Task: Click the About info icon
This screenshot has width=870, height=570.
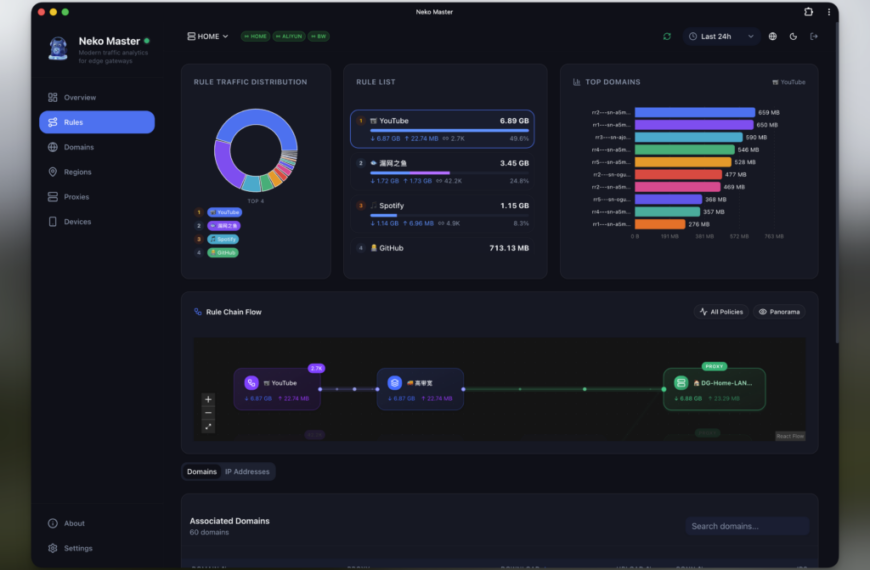Action: click(53, 523)
